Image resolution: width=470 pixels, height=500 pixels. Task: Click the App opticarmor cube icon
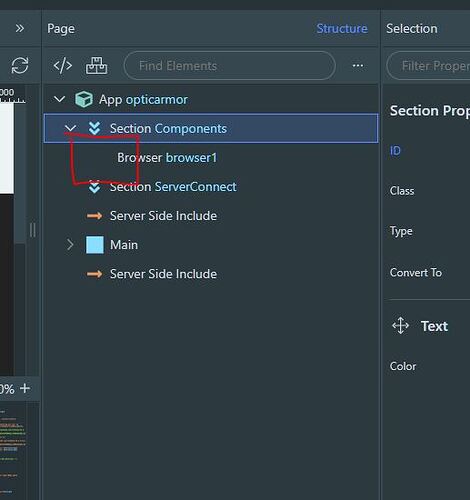point(84,99)
